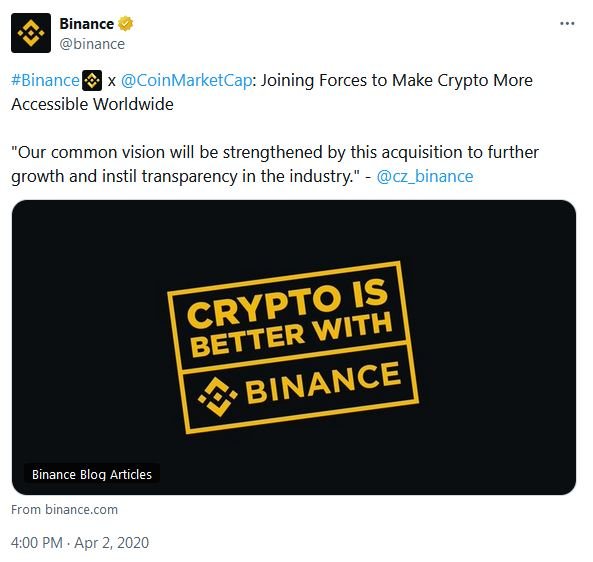This screenshot has width=593, height=562.
Task: Open the @binance handle below the name
Action: (x=92, y=44)
